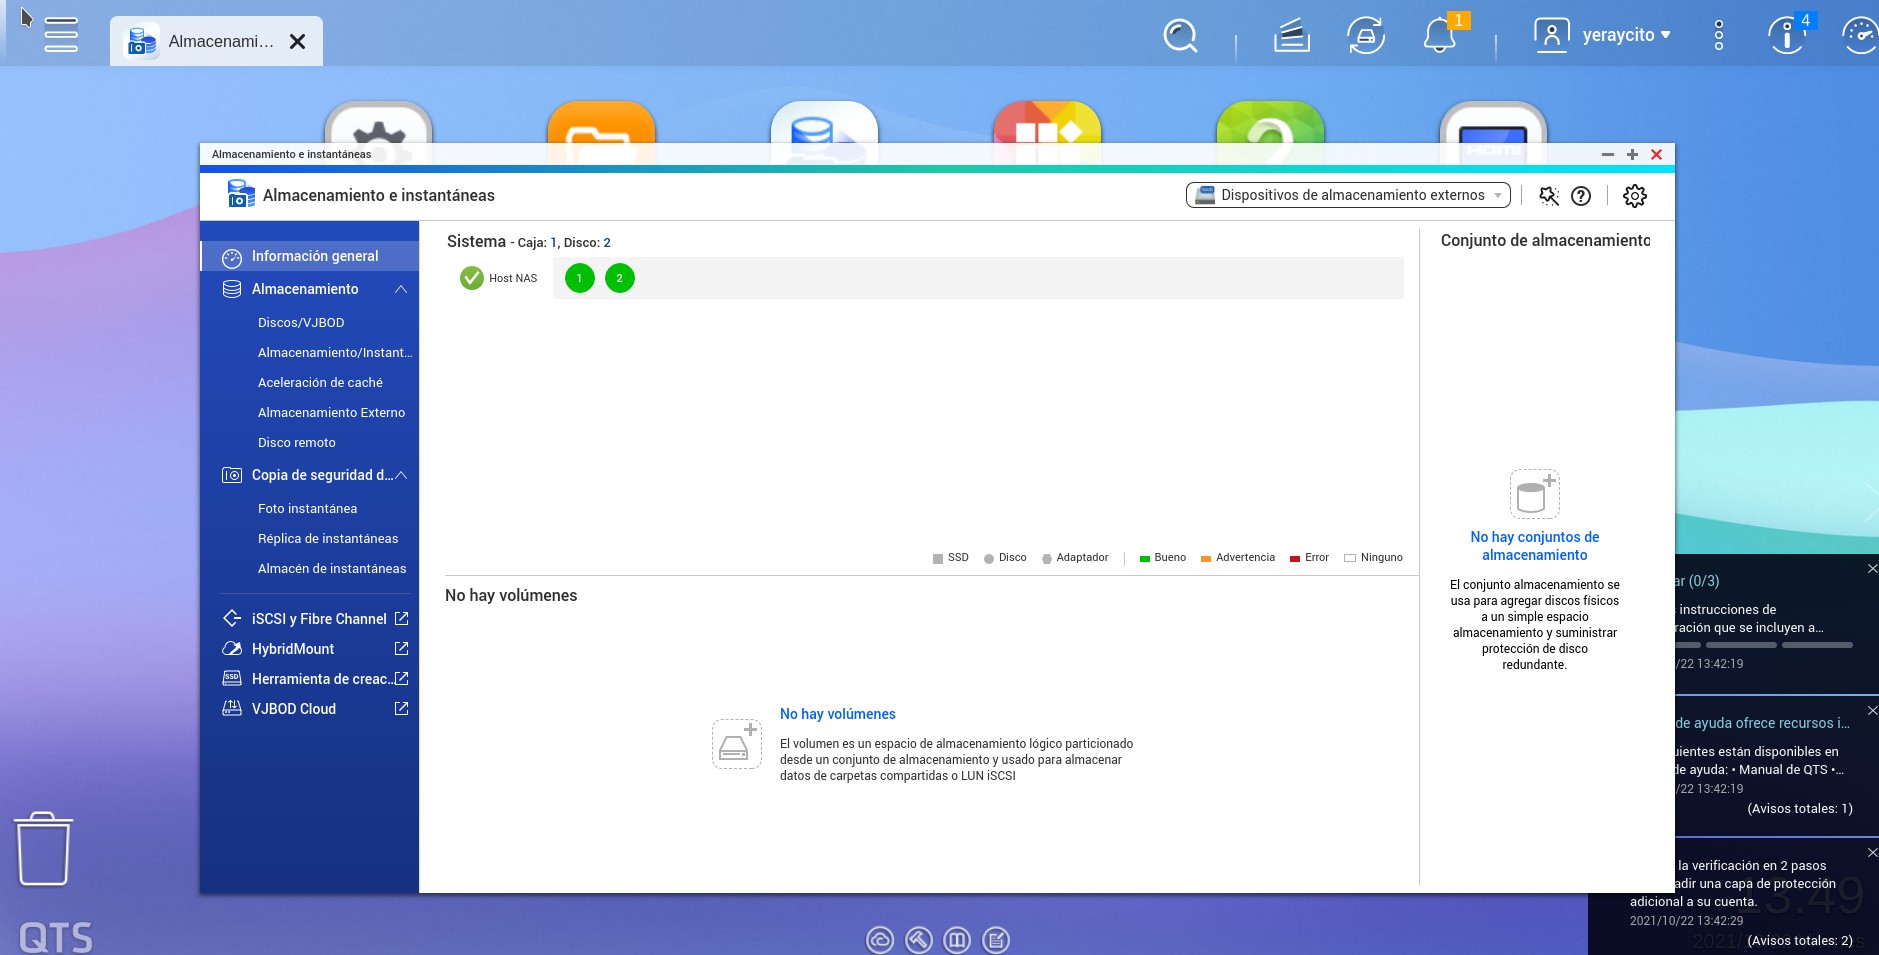
Task: Collapse the Copia de seguridad section
Action: tap(401, 475)
